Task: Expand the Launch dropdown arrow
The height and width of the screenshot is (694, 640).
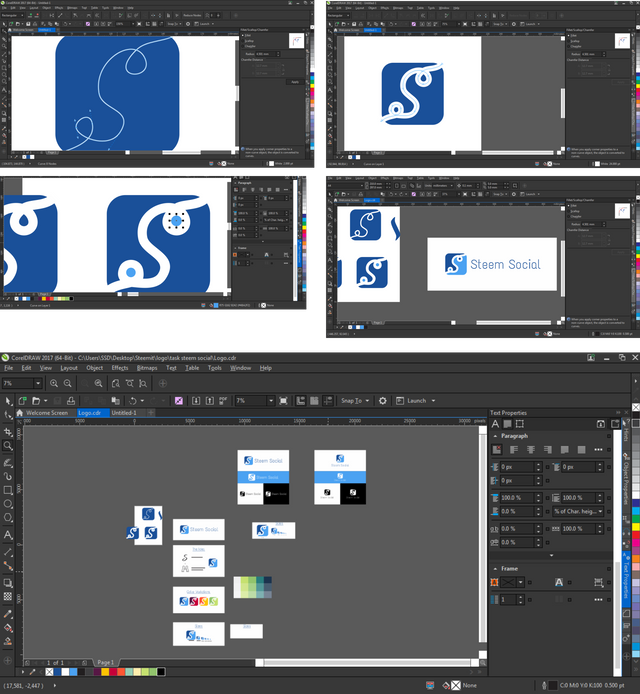Action: tap(433, 401)
